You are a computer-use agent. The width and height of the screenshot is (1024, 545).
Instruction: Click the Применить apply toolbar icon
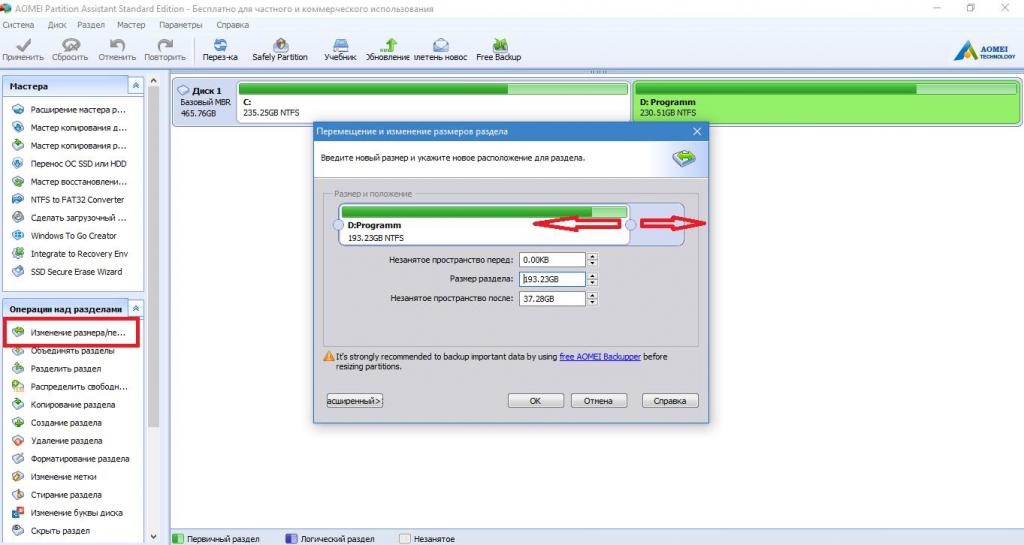(23, 50)
